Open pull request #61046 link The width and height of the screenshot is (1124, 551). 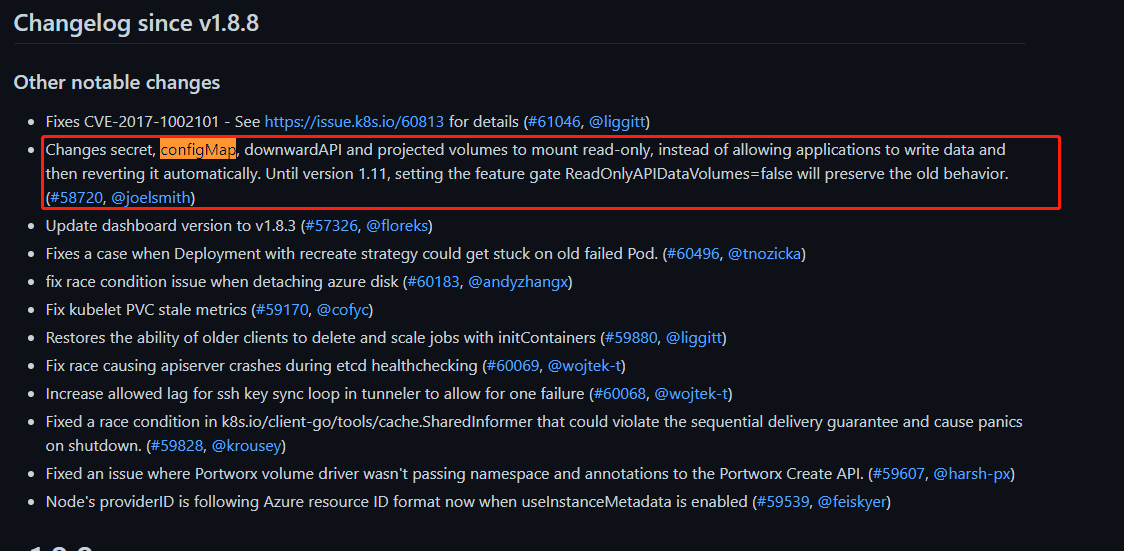[552, 122]
